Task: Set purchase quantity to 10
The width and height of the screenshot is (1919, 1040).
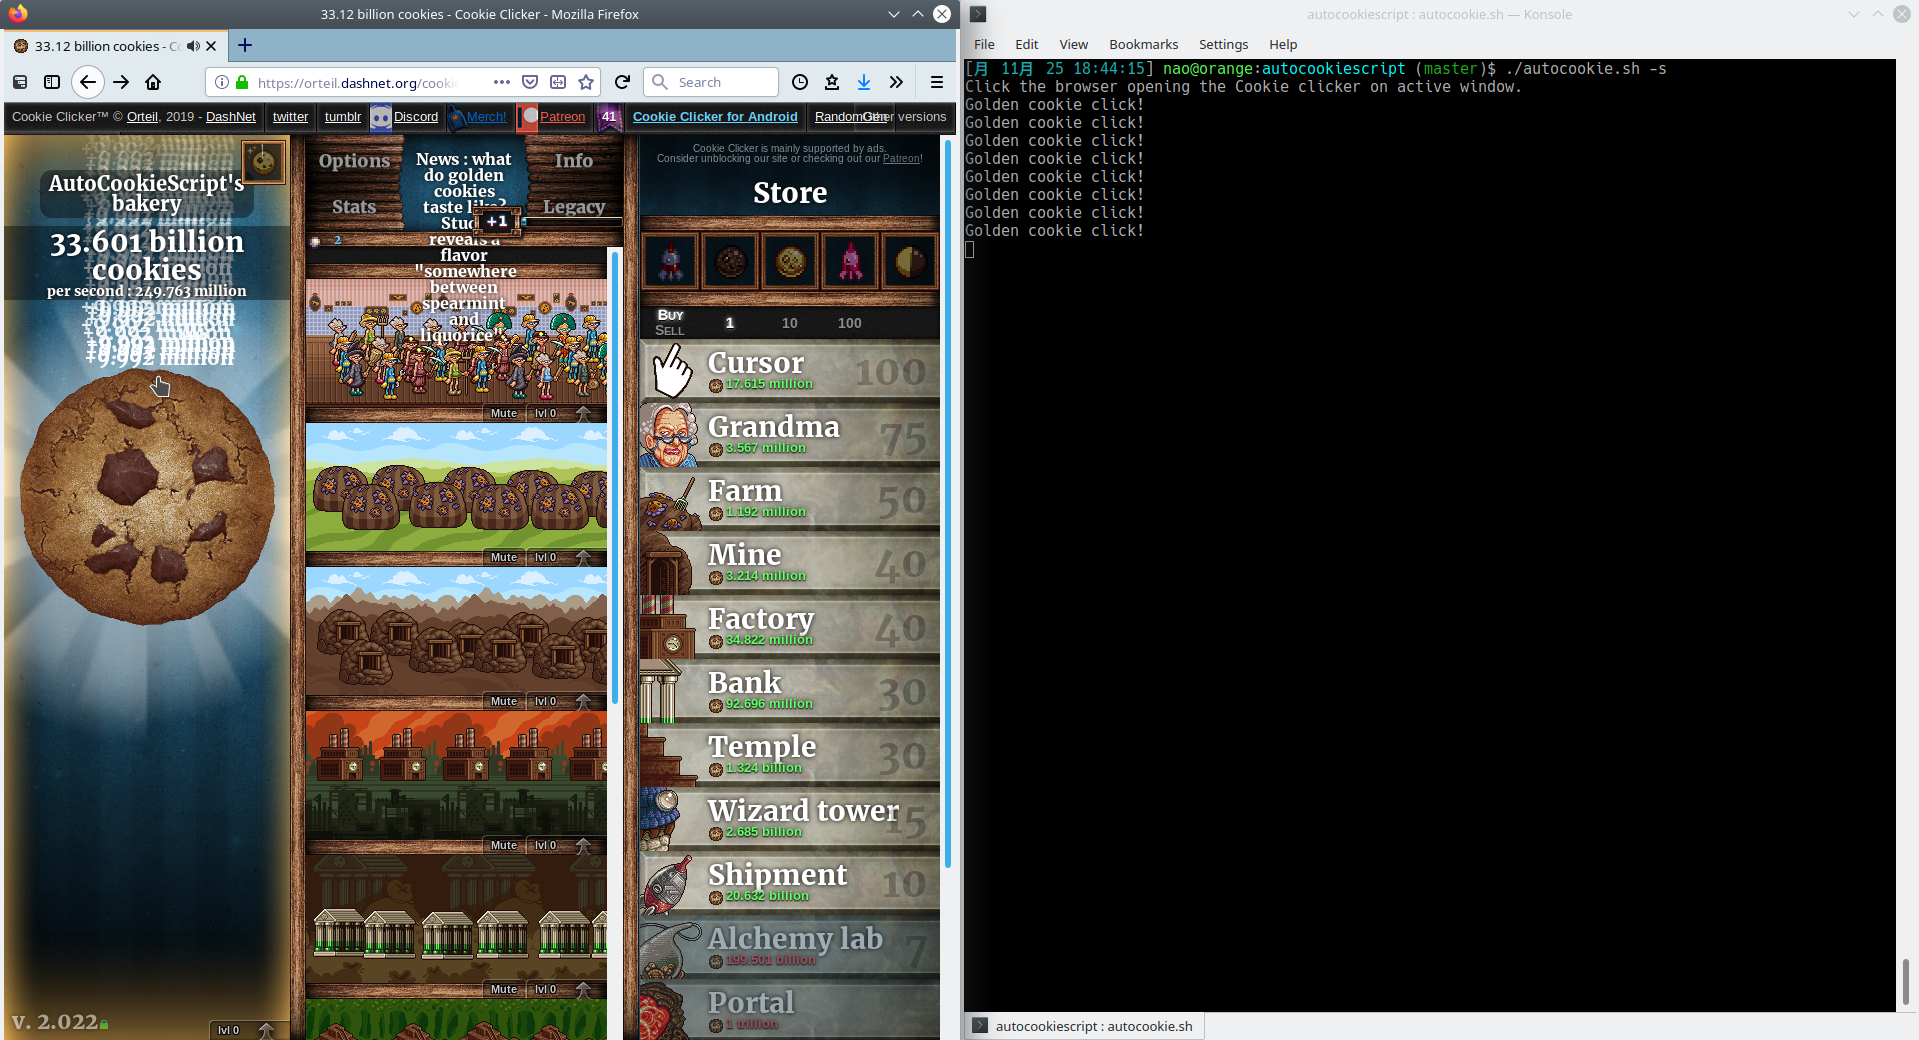Action: [789, 323]
